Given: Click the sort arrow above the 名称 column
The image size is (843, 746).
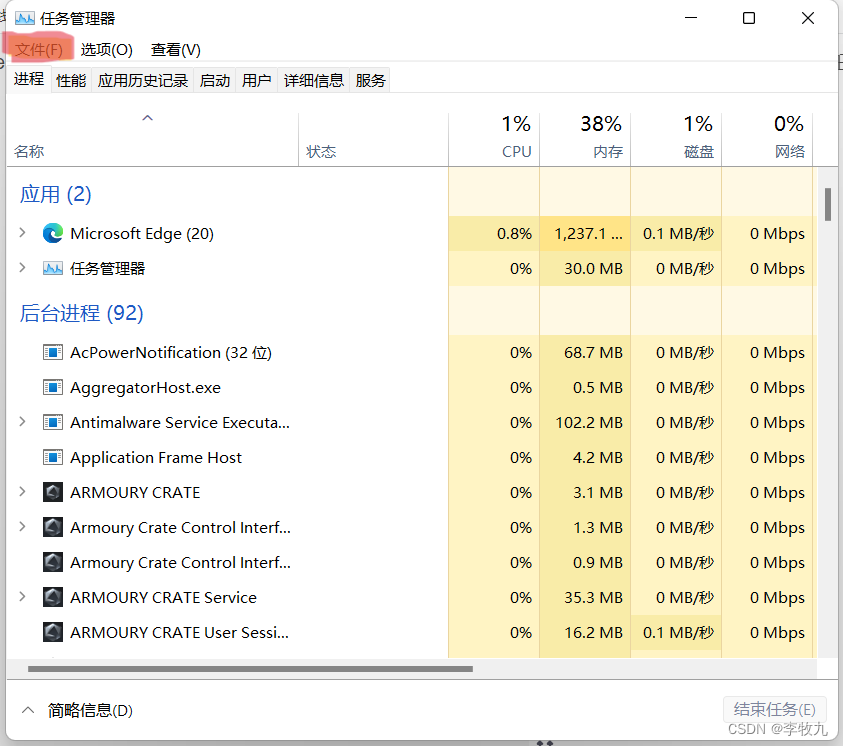Looking at the screenshot, I should tap(147, 118).
